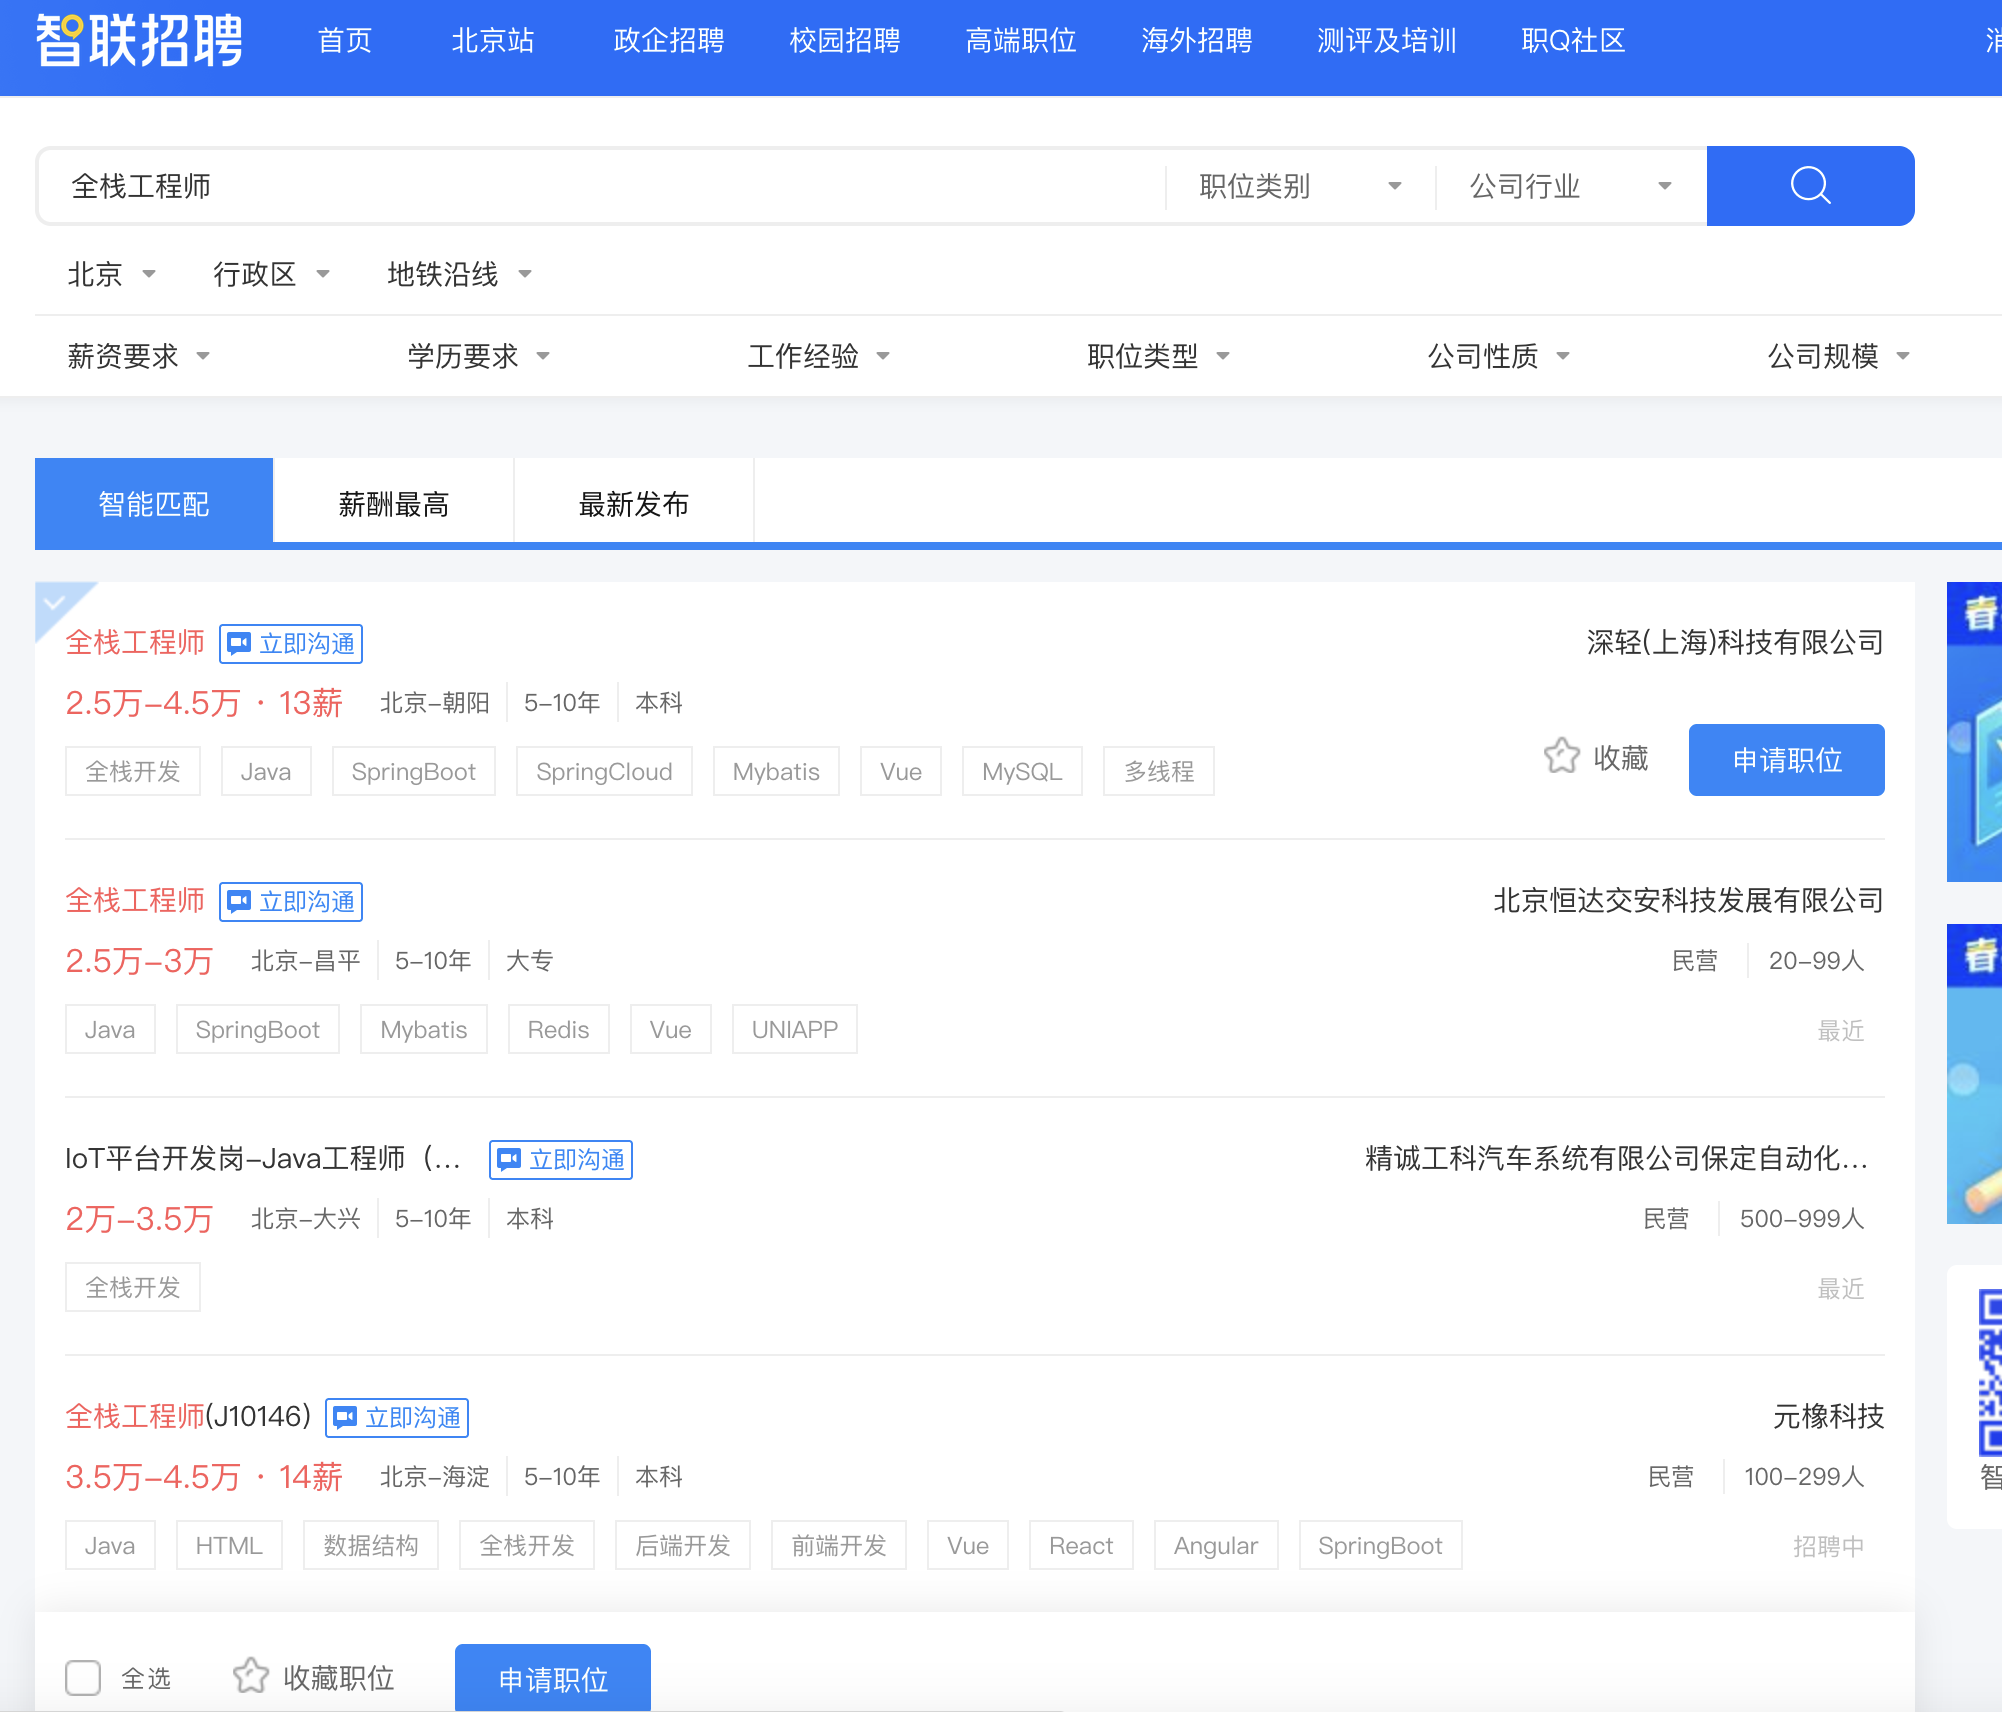This screenshot has height=1712, width=2002.
Task: Click the star icon next to 收藏
Action: 1561,757
